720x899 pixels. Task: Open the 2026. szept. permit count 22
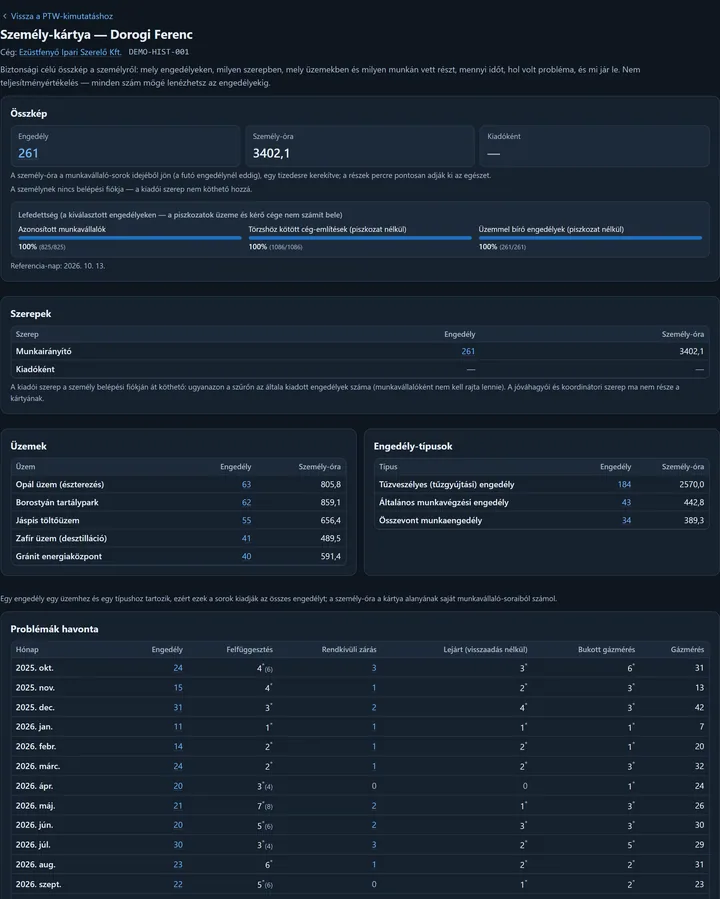[178, 884]
